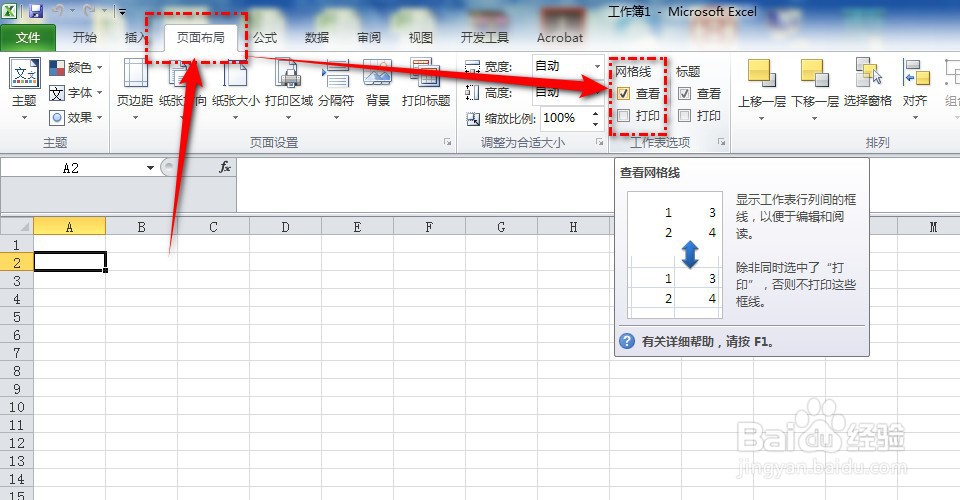Select column C header
Image resolution: width=960 pixels, height=500 pixels.
213,227
